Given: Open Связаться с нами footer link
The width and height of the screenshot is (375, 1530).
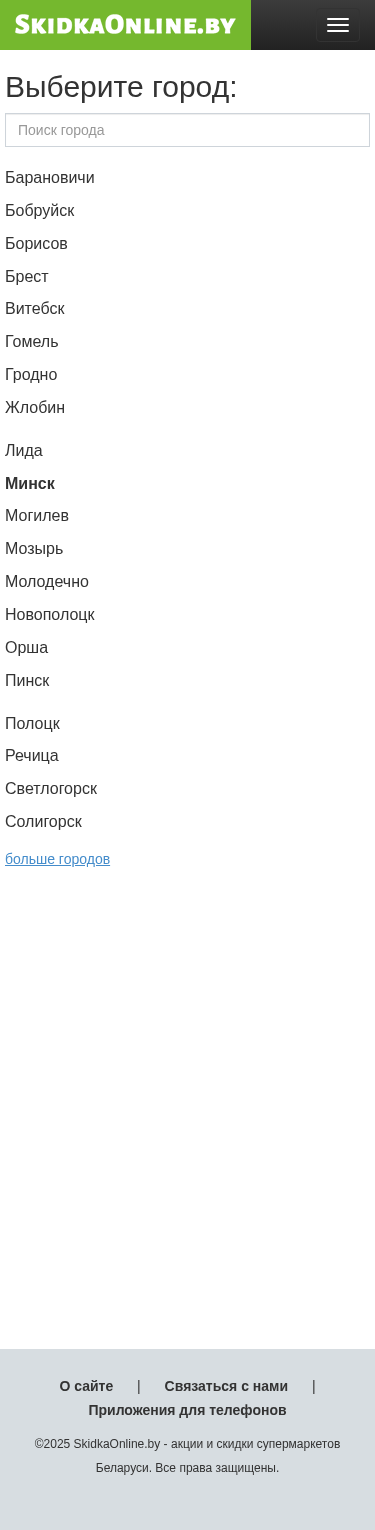Looking at the screenshot, I should tap(226, 1386).
